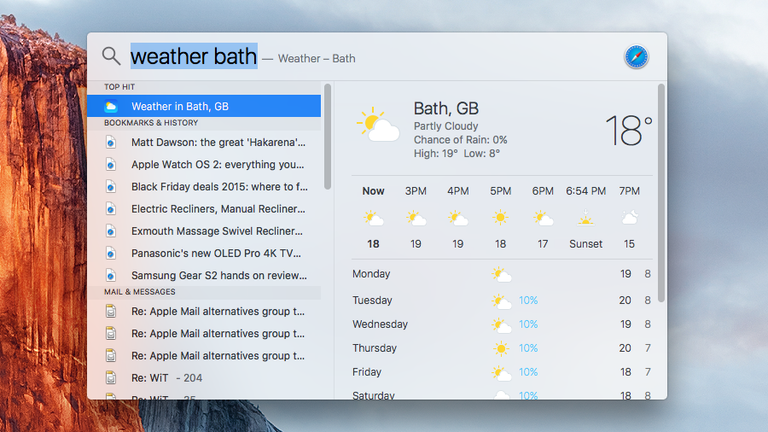
Task: Click the weather preview pane scrollbar
Action: (x=661, y=193)
